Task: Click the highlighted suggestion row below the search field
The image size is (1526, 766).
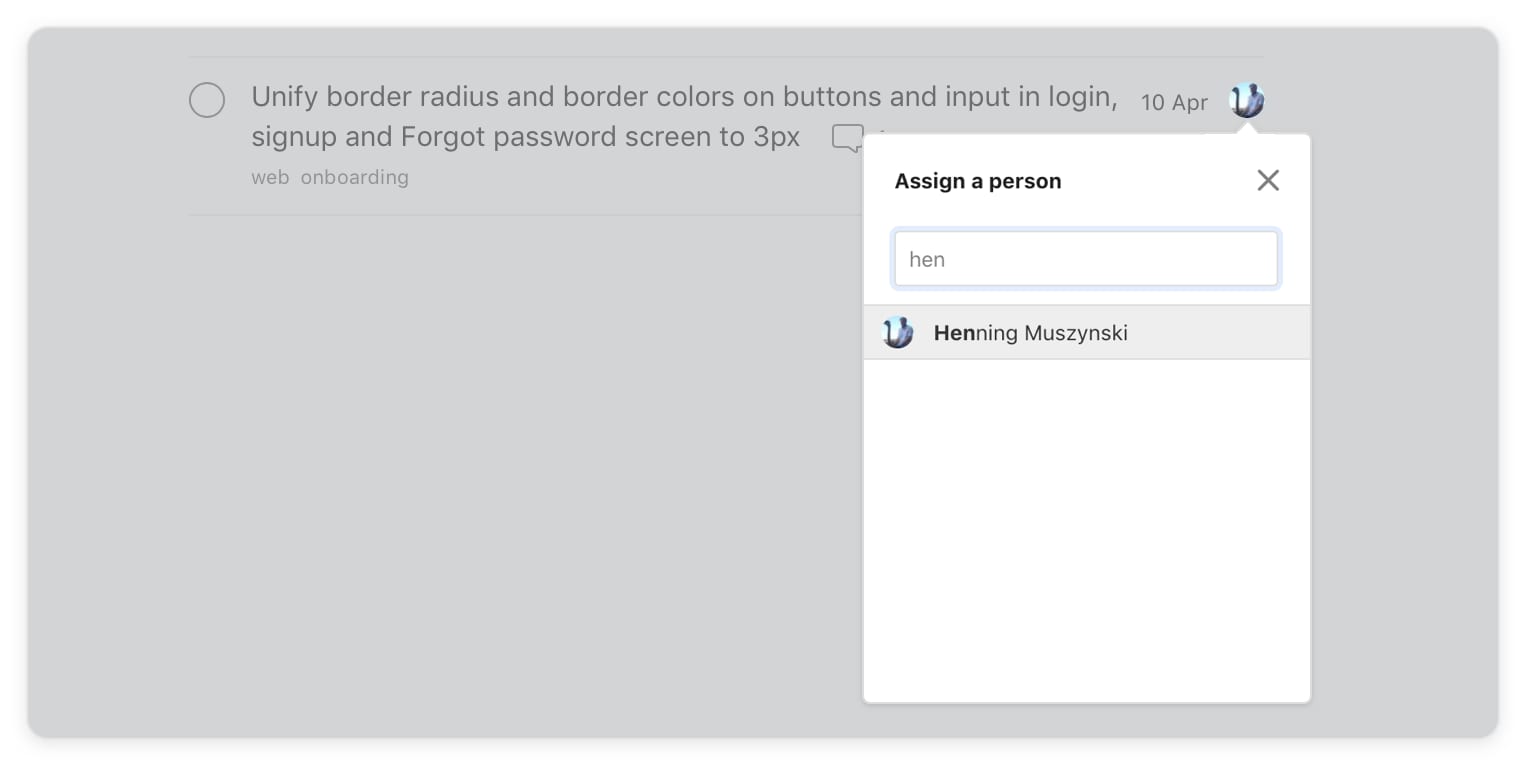Action: click(1086, 332)
